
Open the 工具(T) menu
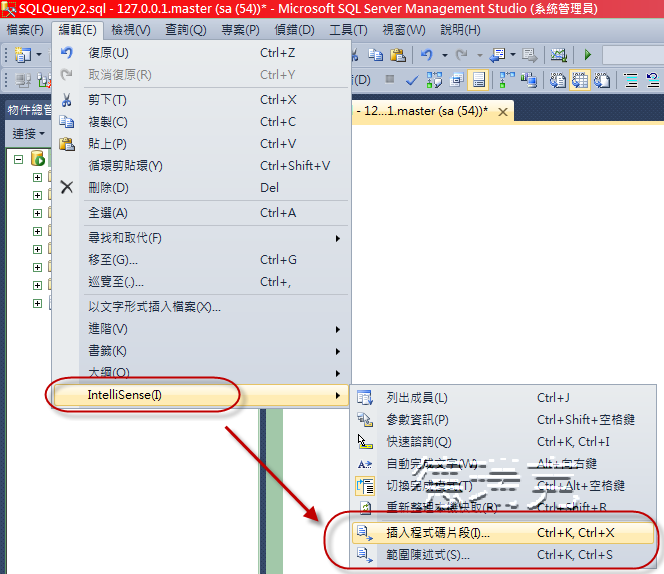coord(349,30)
